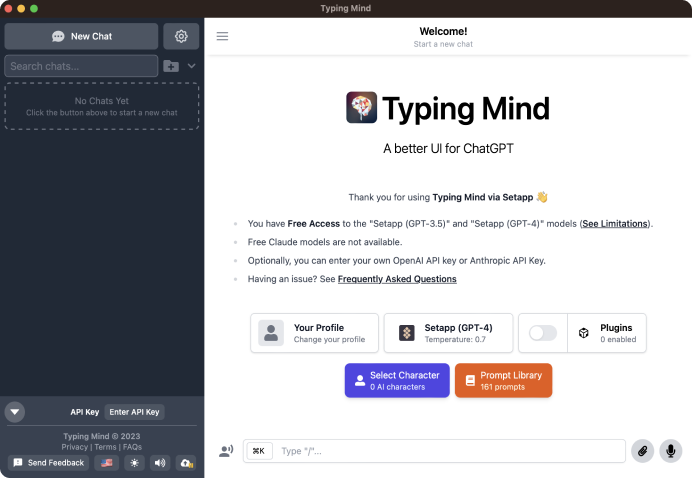
Task: Click the text-to-speech speaker person icon
Action: click(x=226, y=451)
